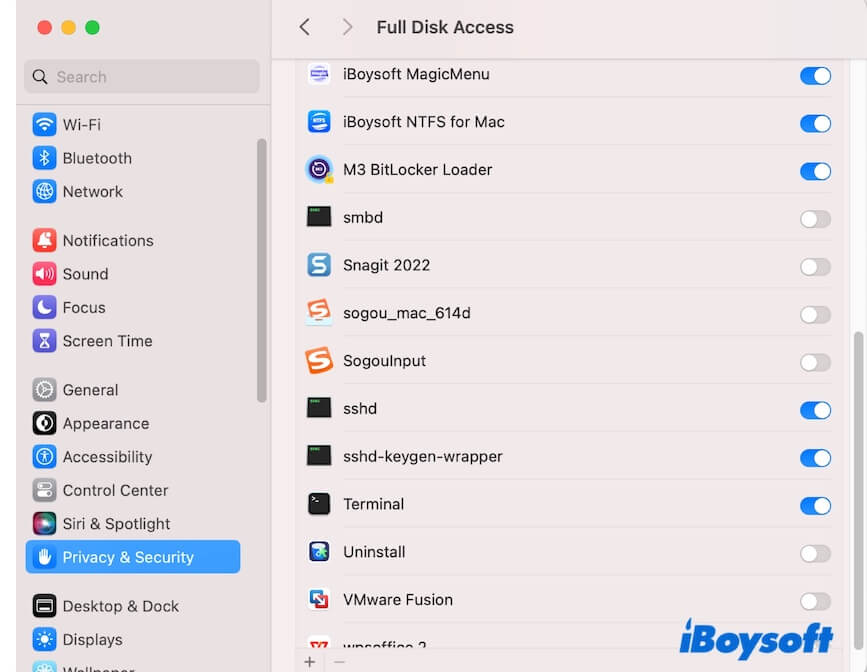This screenshot has height=672, width=867.
Task: Enable disk access for Uninstall app
Action: (x=815, y=553)
